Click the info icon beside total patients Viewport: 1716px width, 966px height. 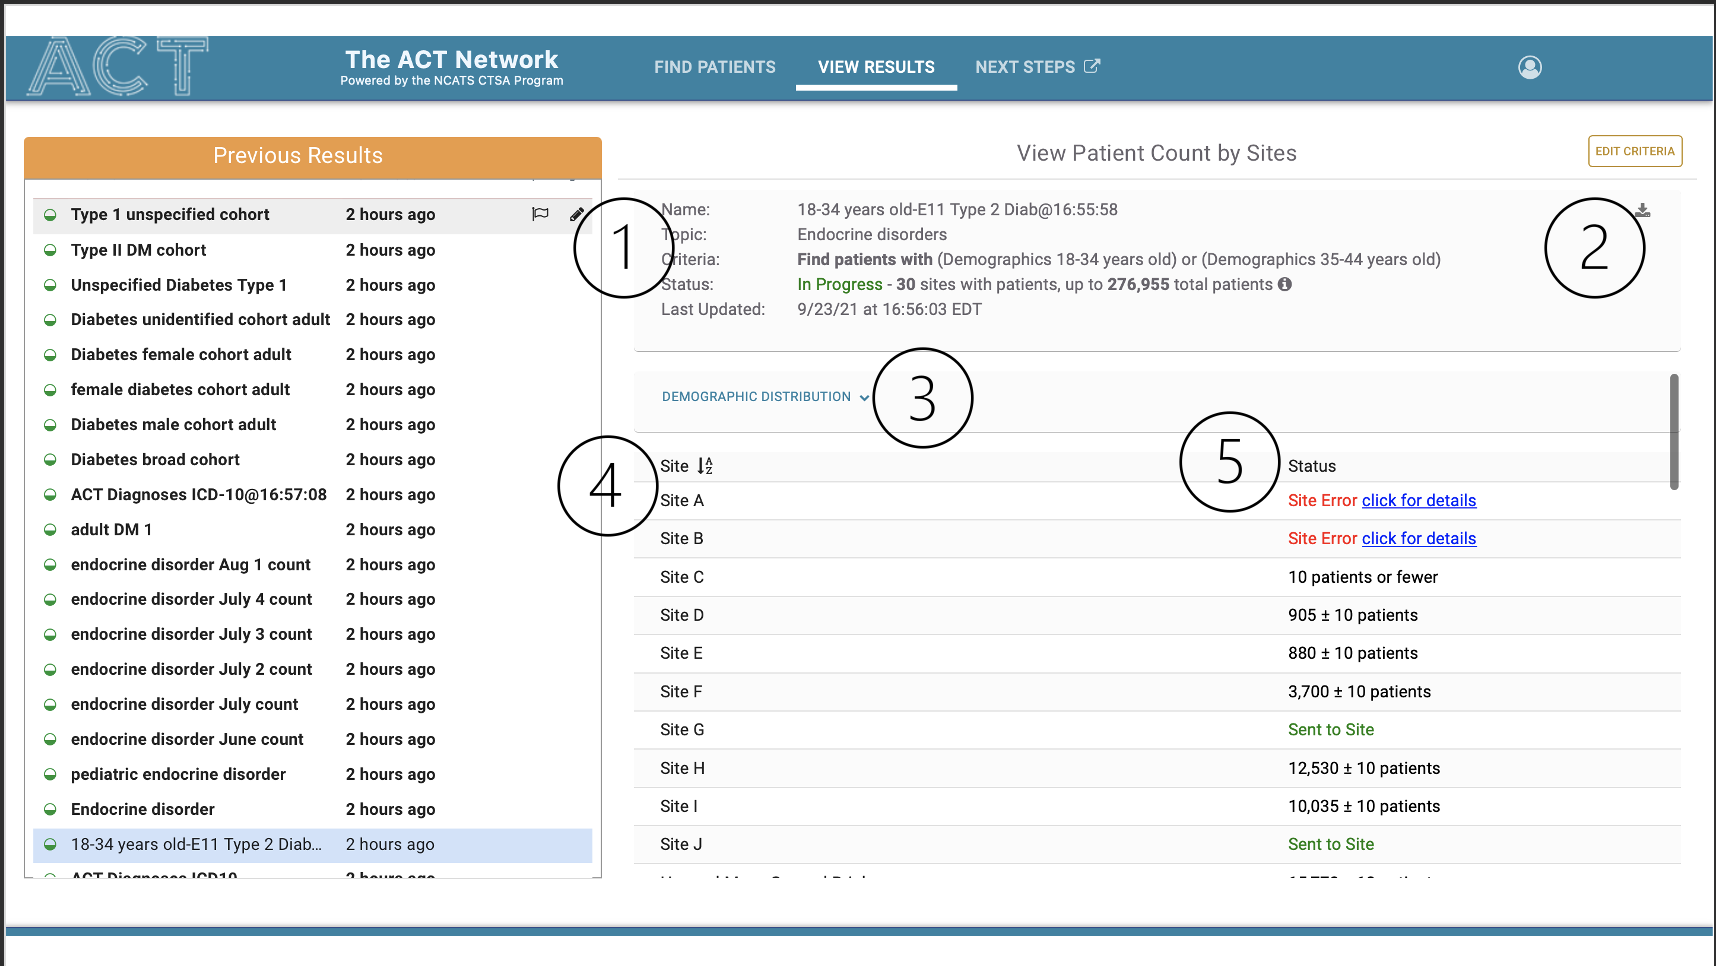pos(1285,284)
